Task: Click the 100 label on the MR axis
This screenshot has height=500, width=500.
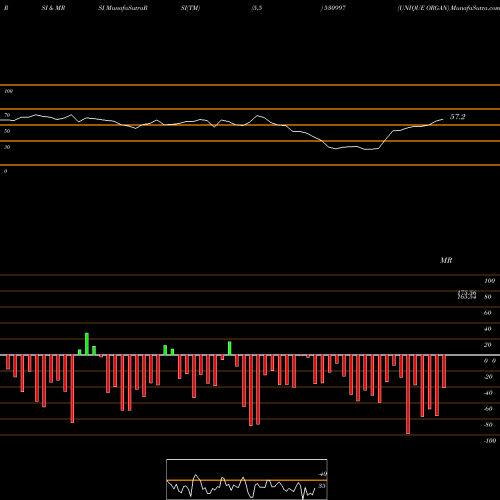Action: click(x=489, y=281)
